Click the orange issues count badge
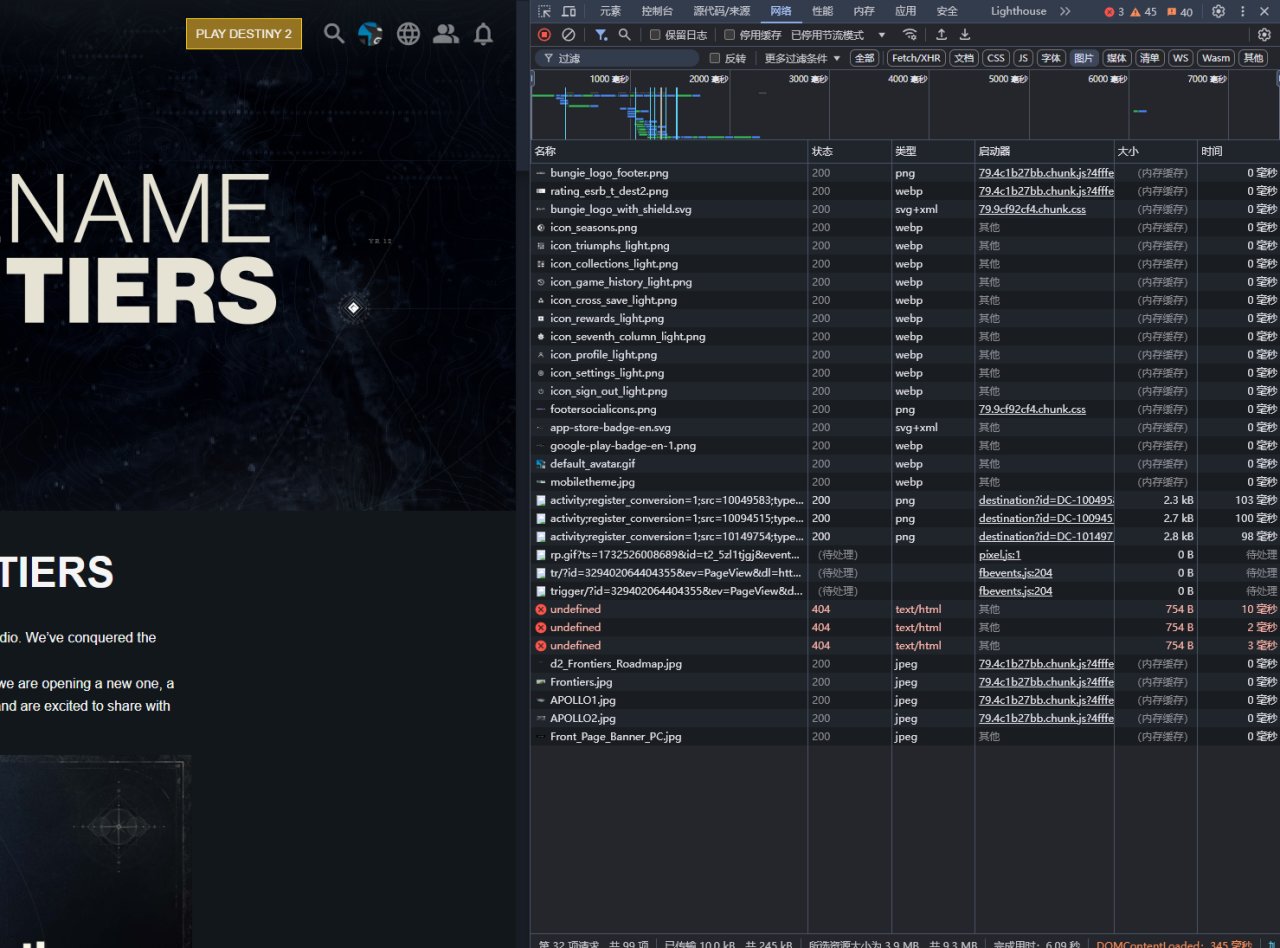This screenshot has height=948, width=1280. point(1179,12)
